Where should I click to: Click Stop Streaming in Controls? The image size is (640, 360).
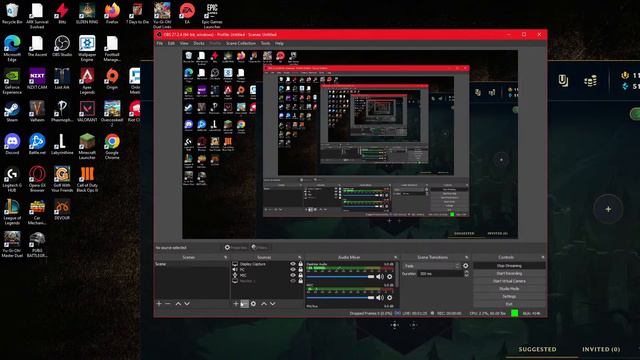pos(509,266)
